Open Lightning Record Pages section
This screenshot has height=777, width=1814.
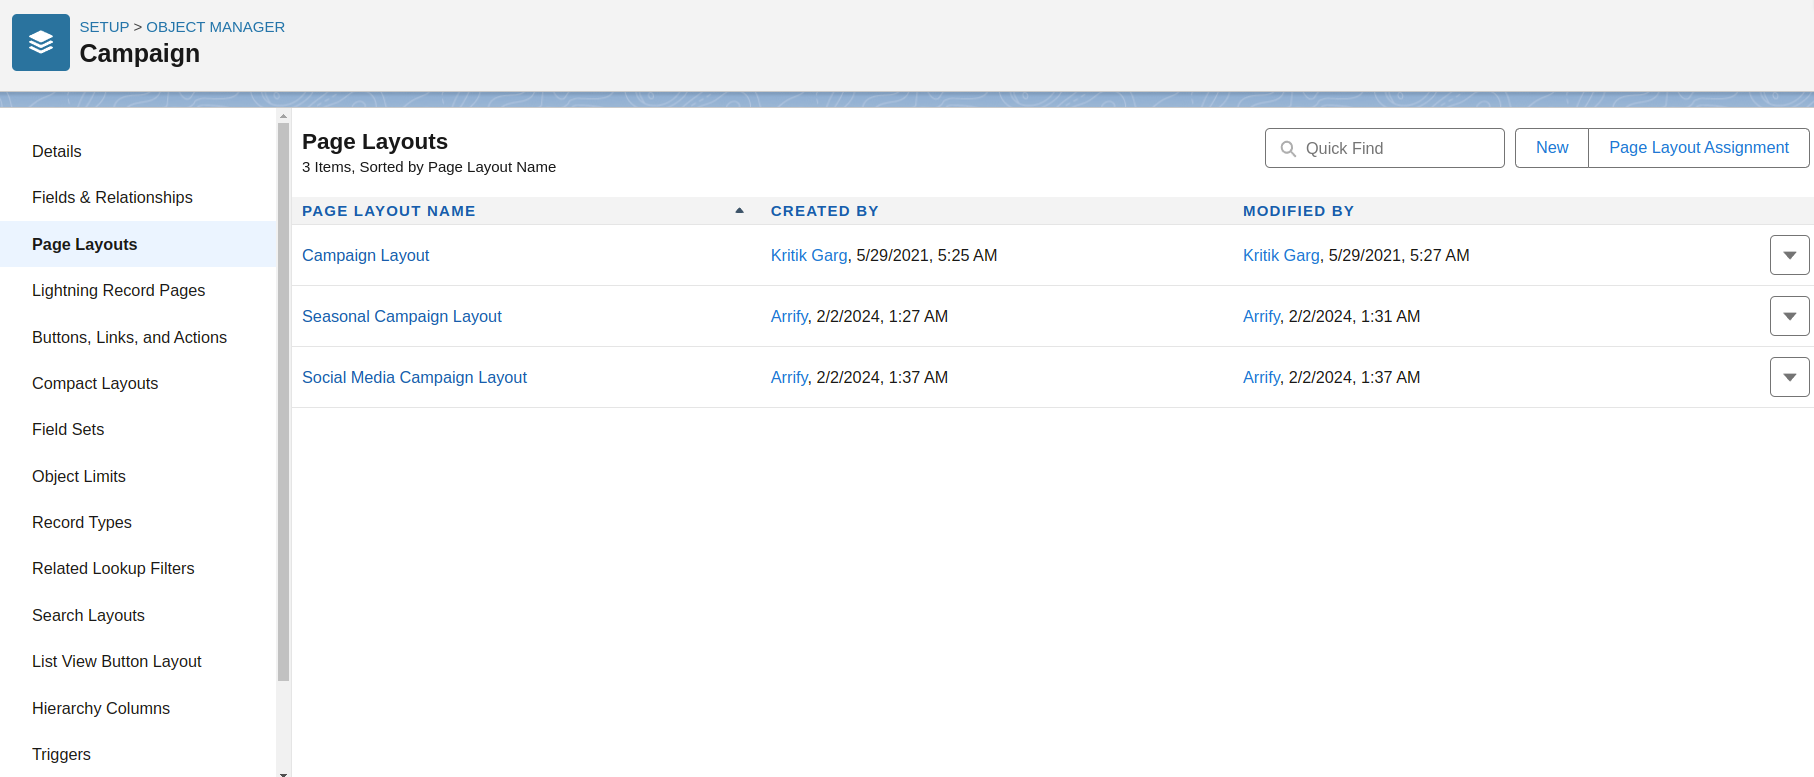tap(118, 290)
